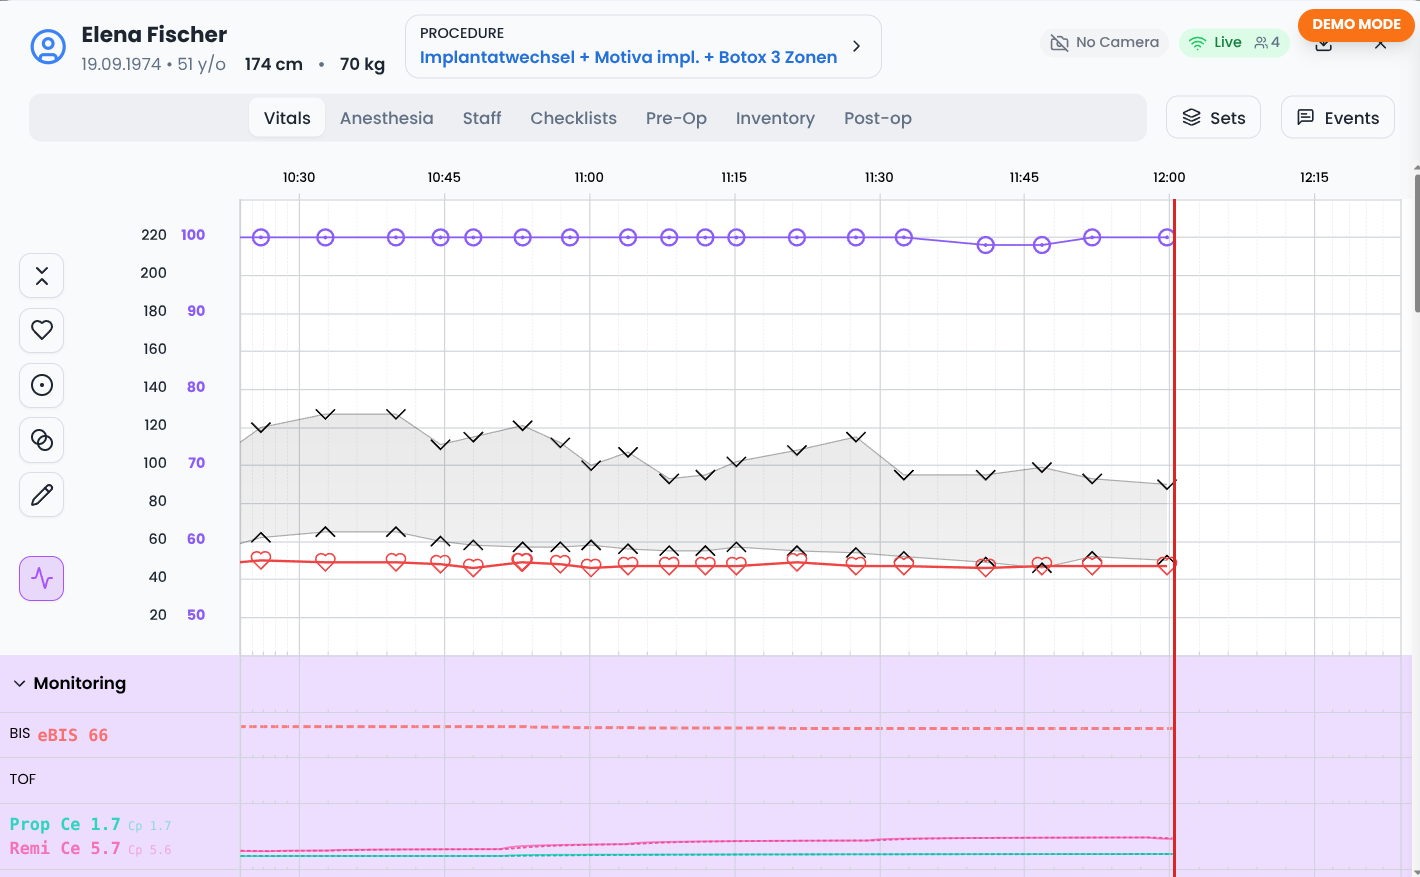Switch to the Anesthesia tab
The image size is (1420, 877).
[x=387, y=118]
